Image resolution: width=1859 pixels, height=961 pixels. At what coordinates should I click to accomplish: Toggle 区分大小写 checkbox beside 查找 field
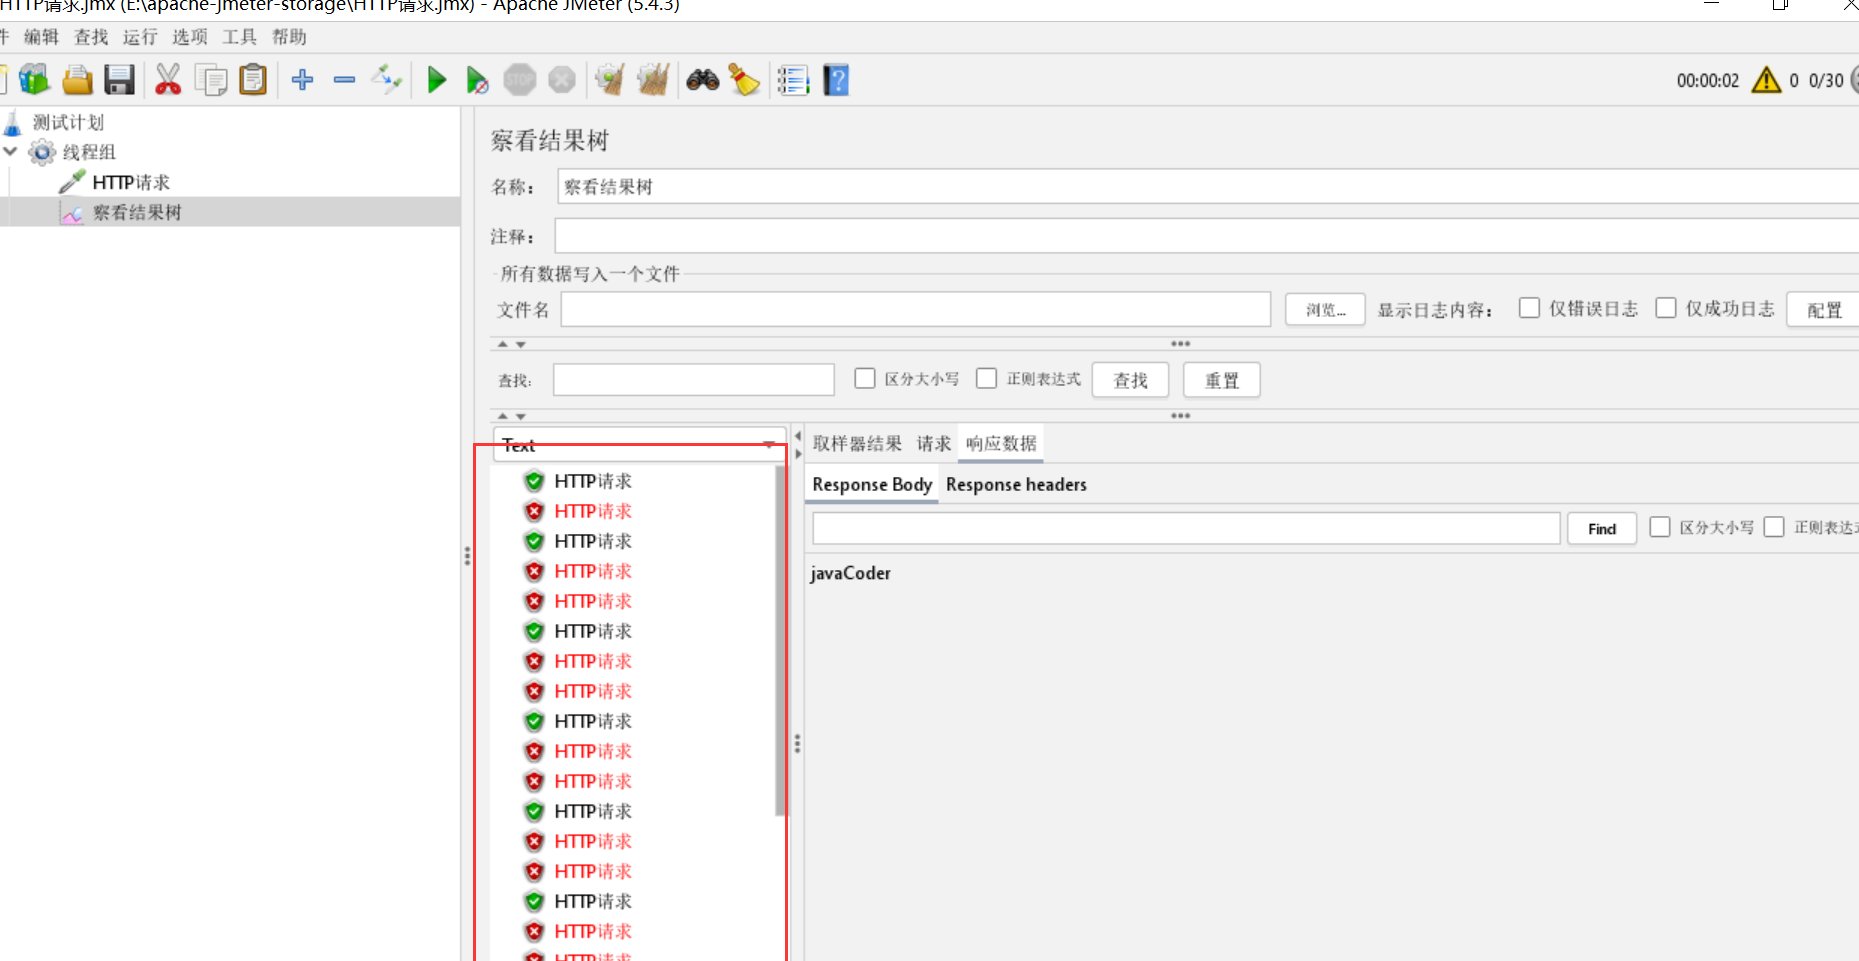[865, 378]
